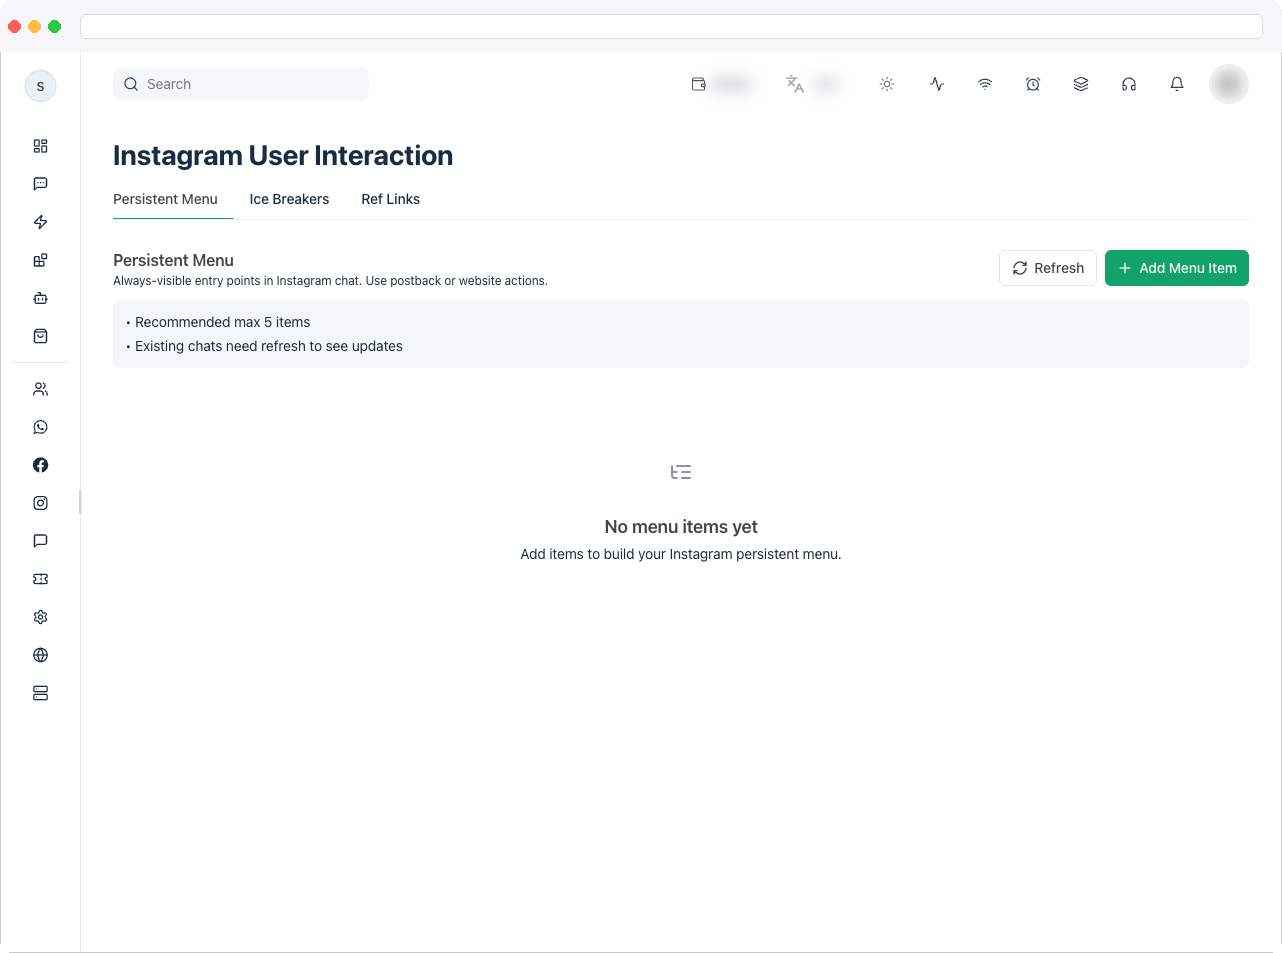This screenshot has width=1282, height=953.
Task: Open the chat message icon with dots in sidebar
Action: coord(40,184)
